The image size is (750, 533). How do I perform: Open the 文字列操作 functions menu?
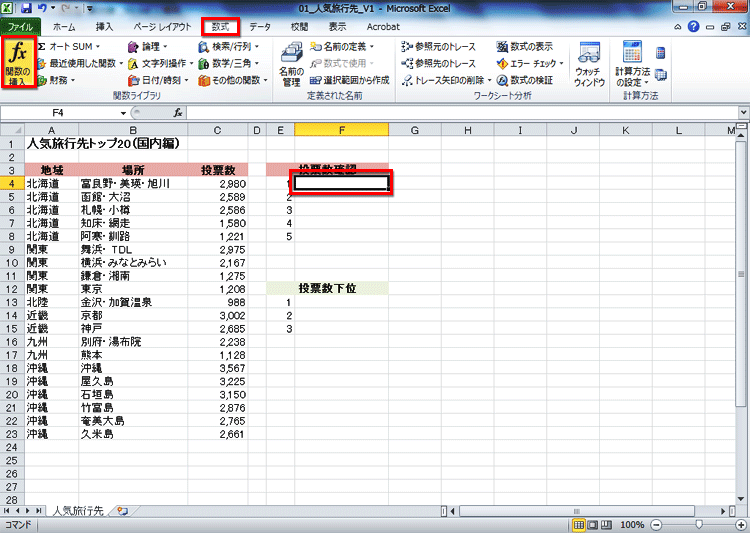(x=161, y=63)
